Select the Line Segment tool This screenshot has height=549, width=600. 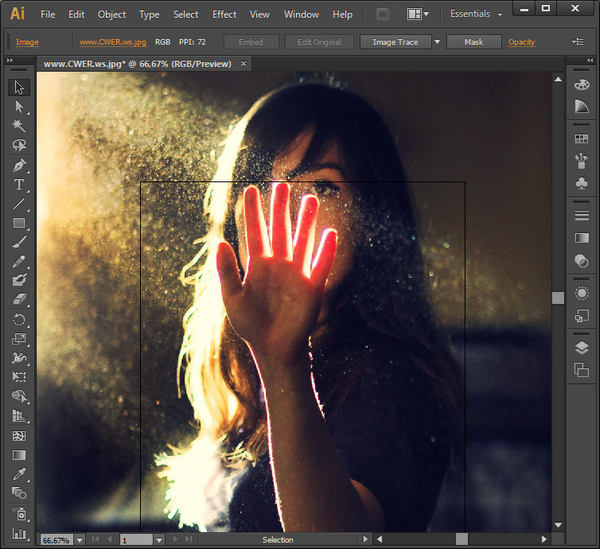19,204
